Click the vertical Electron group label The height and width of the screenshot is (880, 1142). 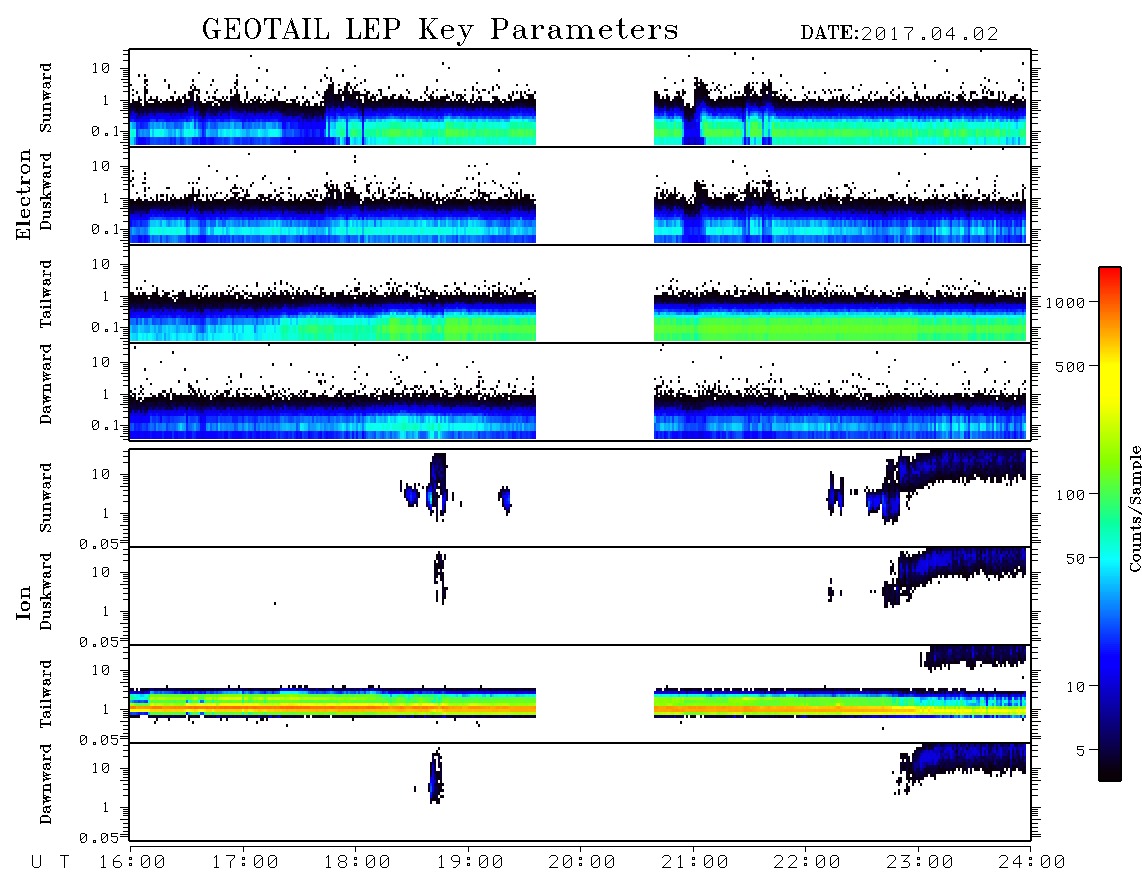point(24,195)
